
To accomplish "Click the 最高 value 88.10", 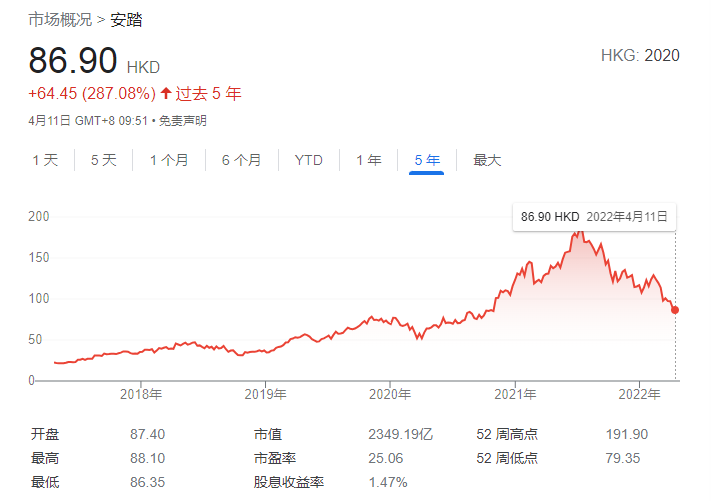I will (x=147, y=458).
